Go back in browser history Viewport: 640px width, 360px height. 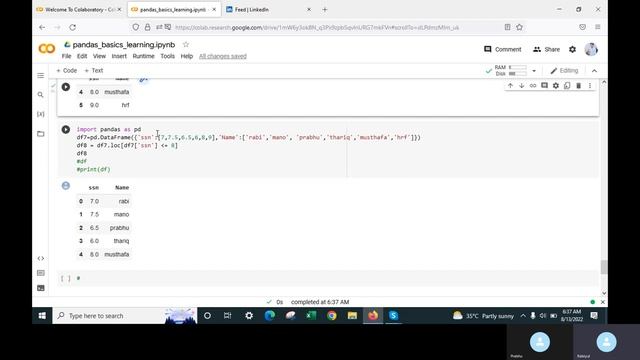click(42, 27)
